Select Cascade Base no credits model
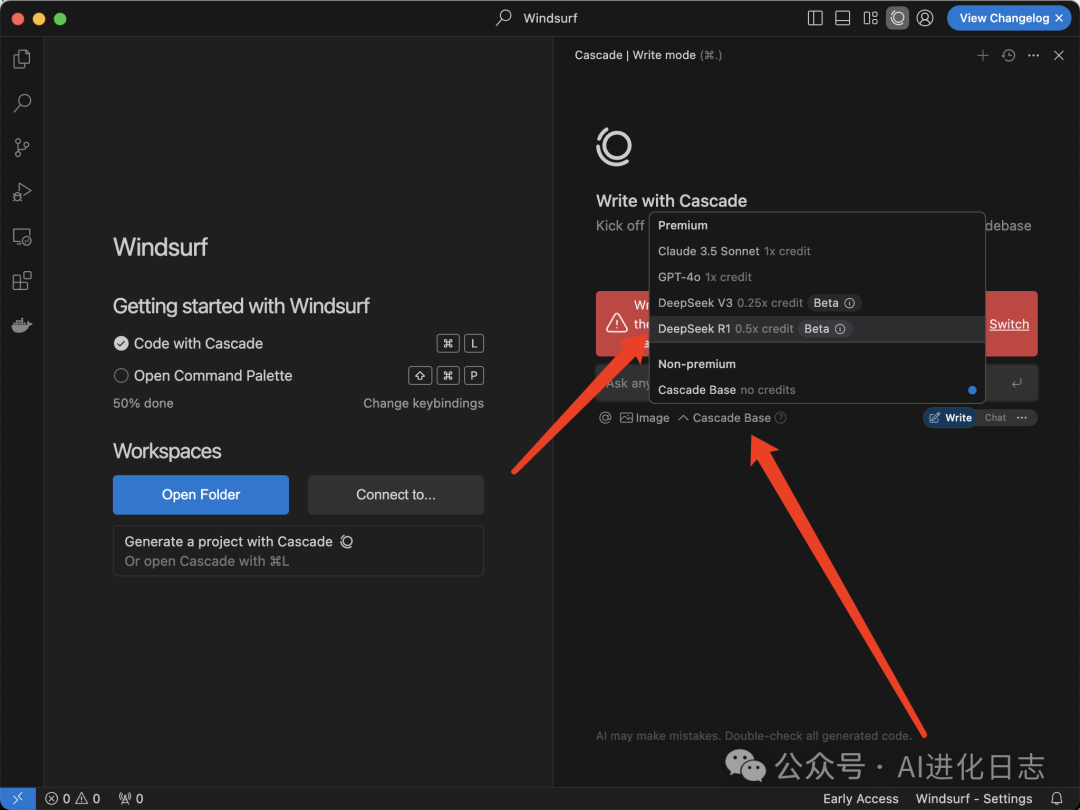 [817, 390]
